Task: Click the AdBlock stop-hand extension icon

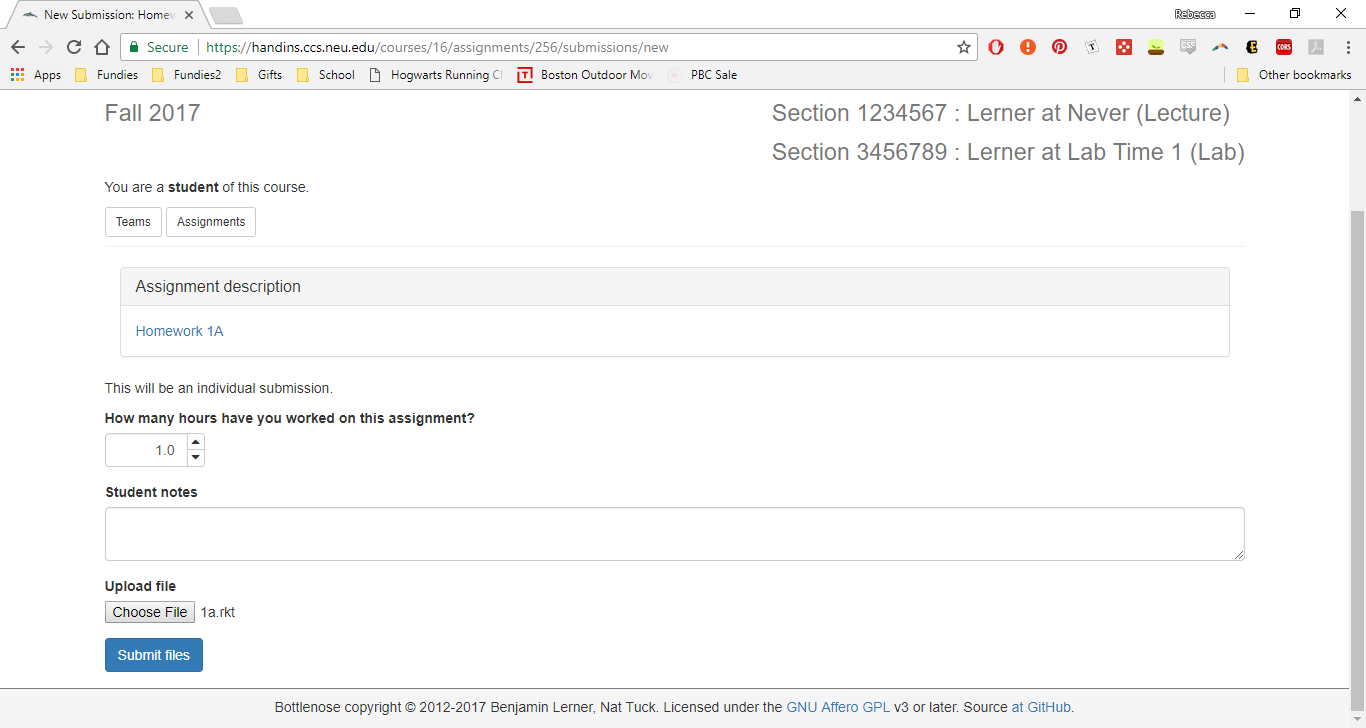Action: point(996,47)
